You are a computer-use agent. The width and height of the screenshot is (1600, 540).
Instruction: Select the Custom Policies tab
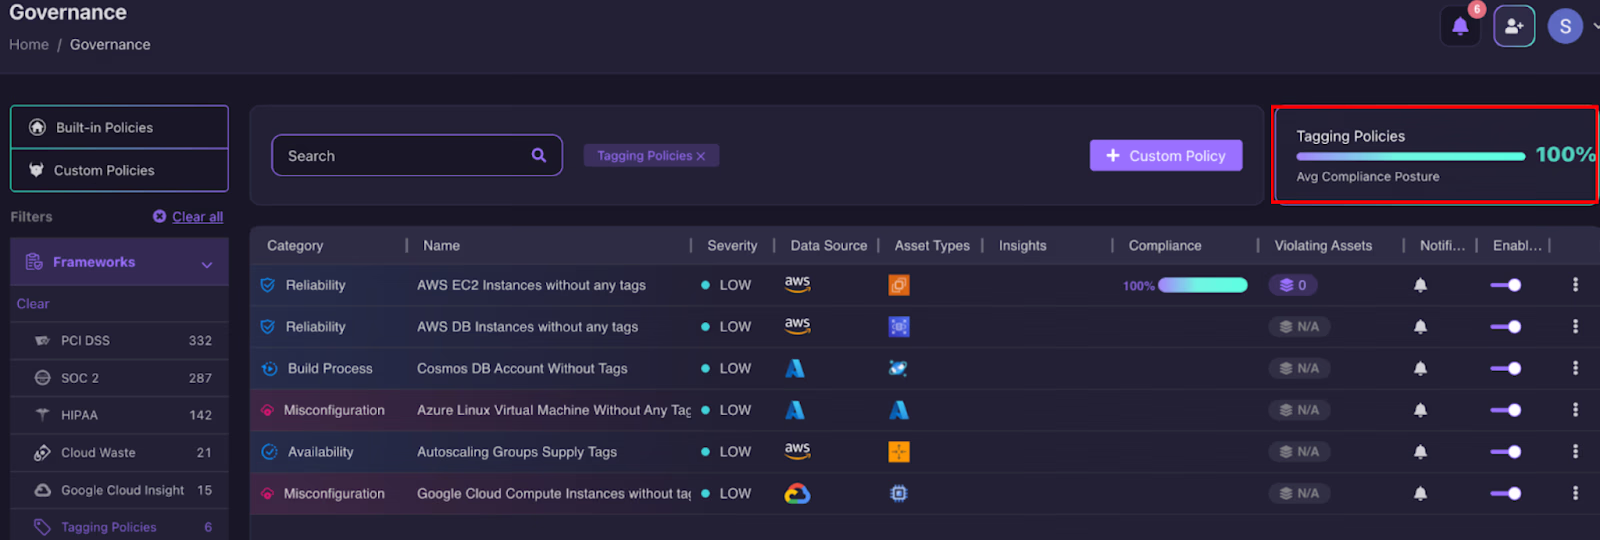119,170
